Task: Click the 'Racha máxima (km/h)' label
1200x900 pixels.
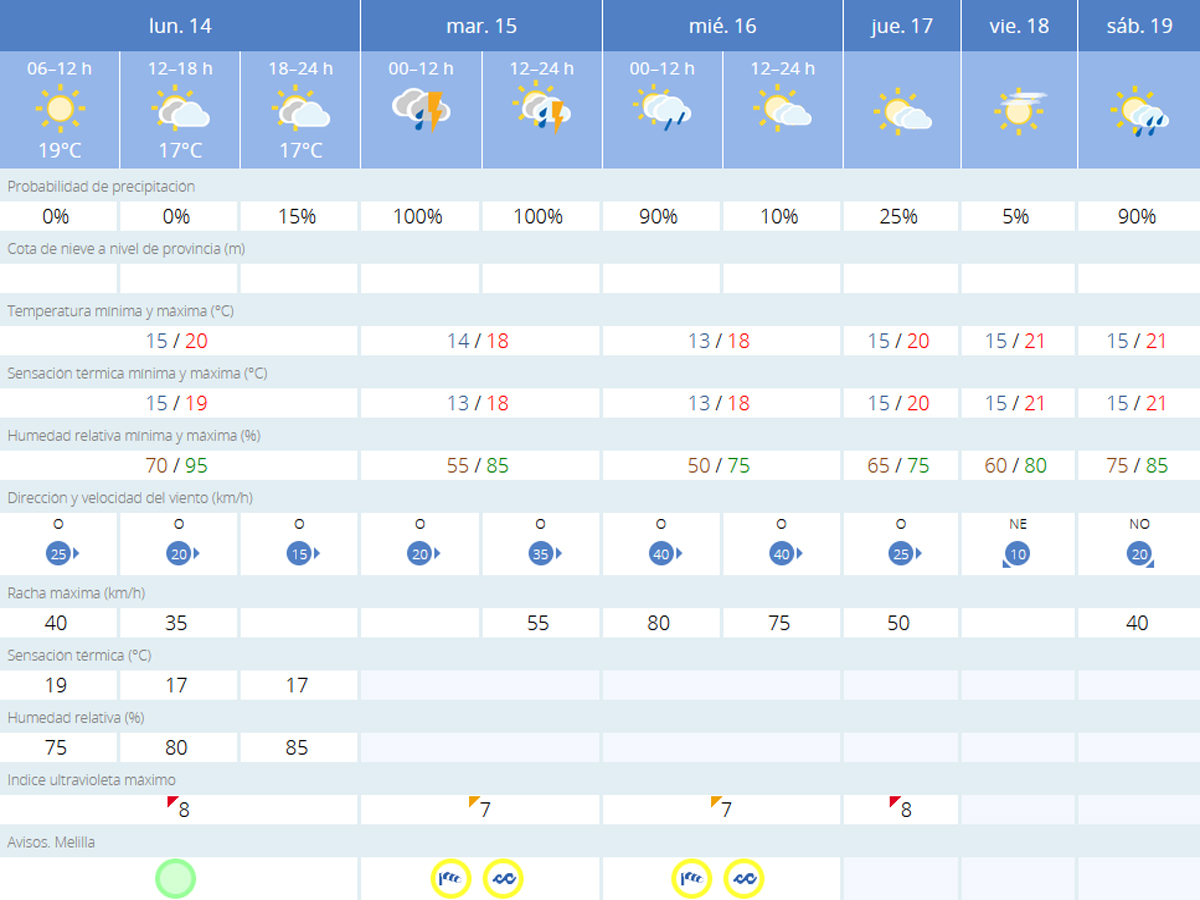Action: point(76,593)
